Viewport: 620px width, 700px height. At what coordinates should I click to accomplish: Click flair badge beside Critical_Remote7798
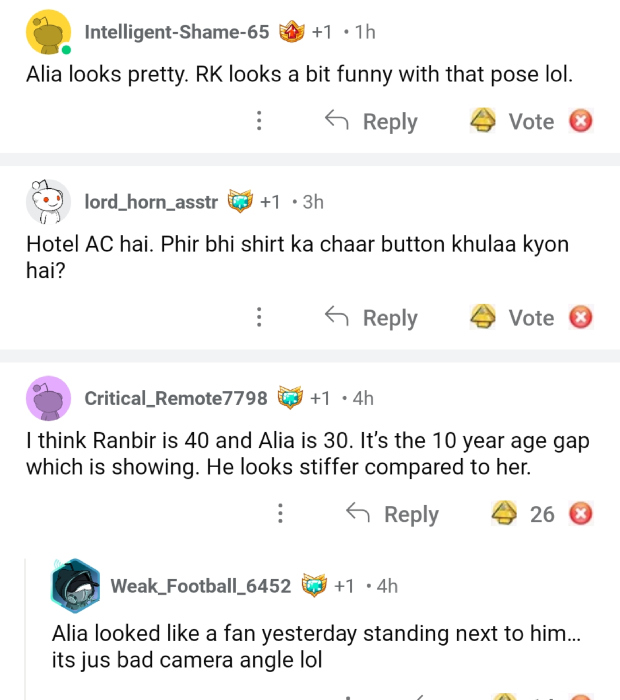pyautogui.click(x=290, y=398)
